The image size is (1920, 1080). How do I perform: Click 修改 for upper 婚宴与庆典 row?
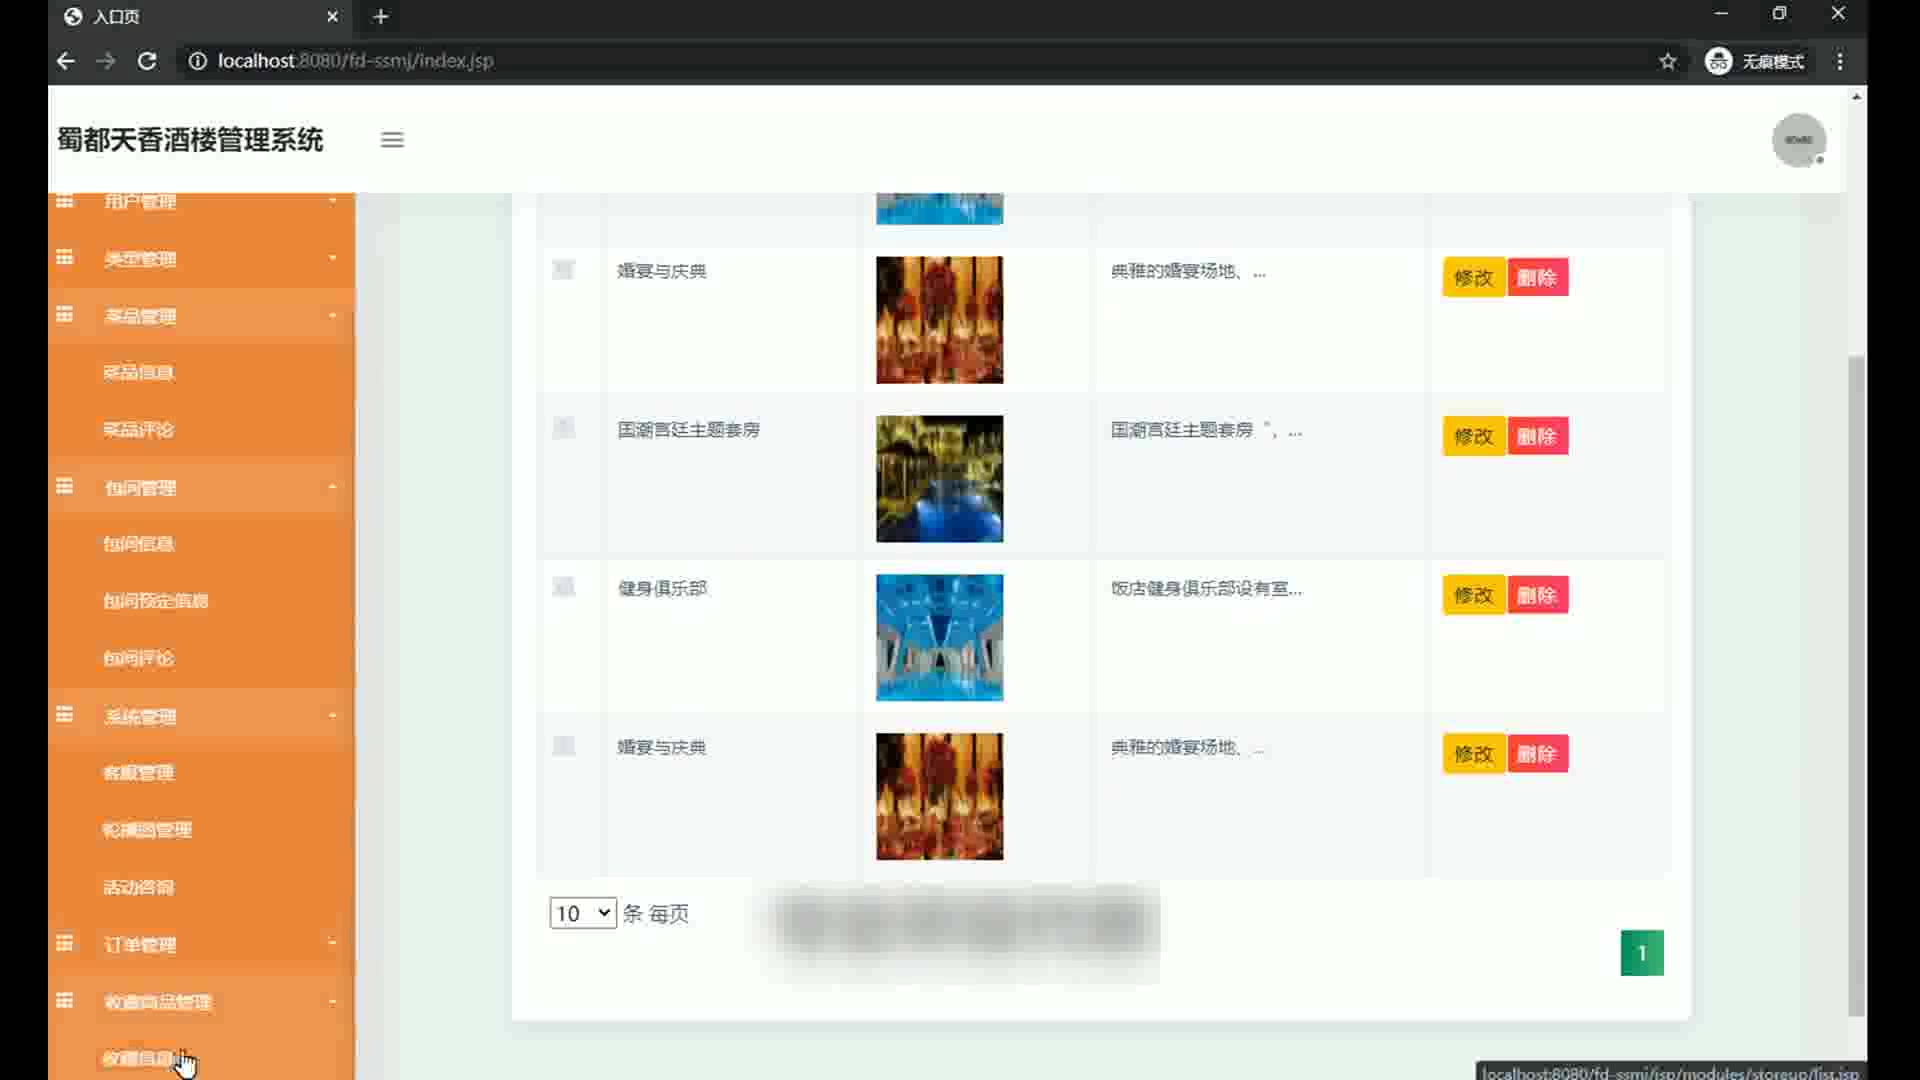[x=1473, y=277]
